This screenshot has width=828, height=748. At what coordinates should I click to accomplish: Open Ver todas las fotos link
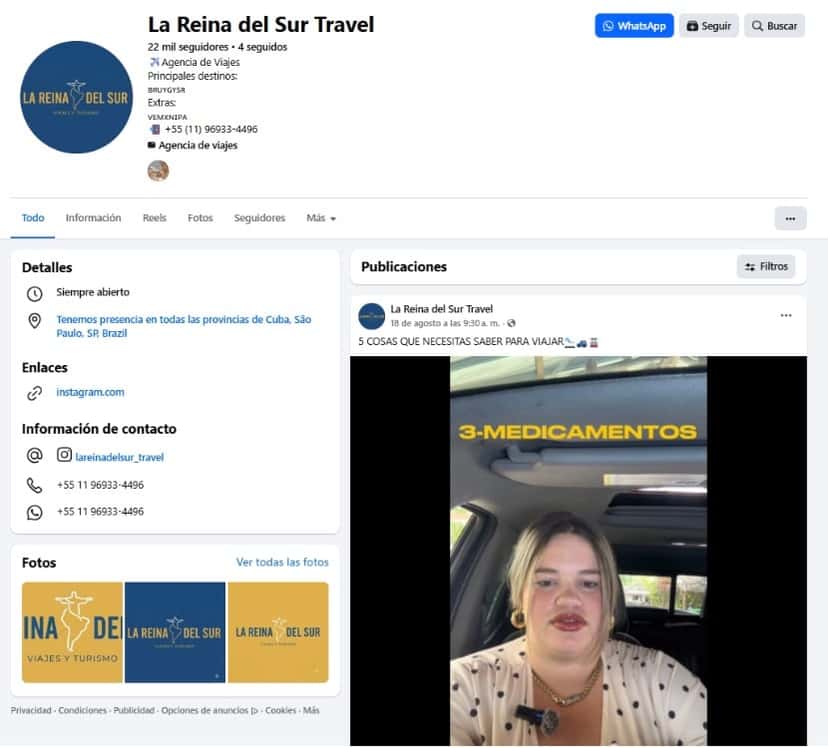point(282,562)
